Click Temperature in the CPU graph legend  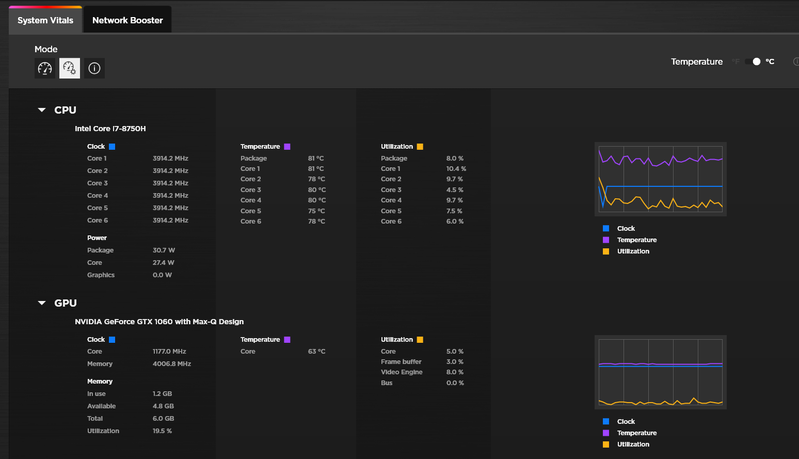(637, 240)
